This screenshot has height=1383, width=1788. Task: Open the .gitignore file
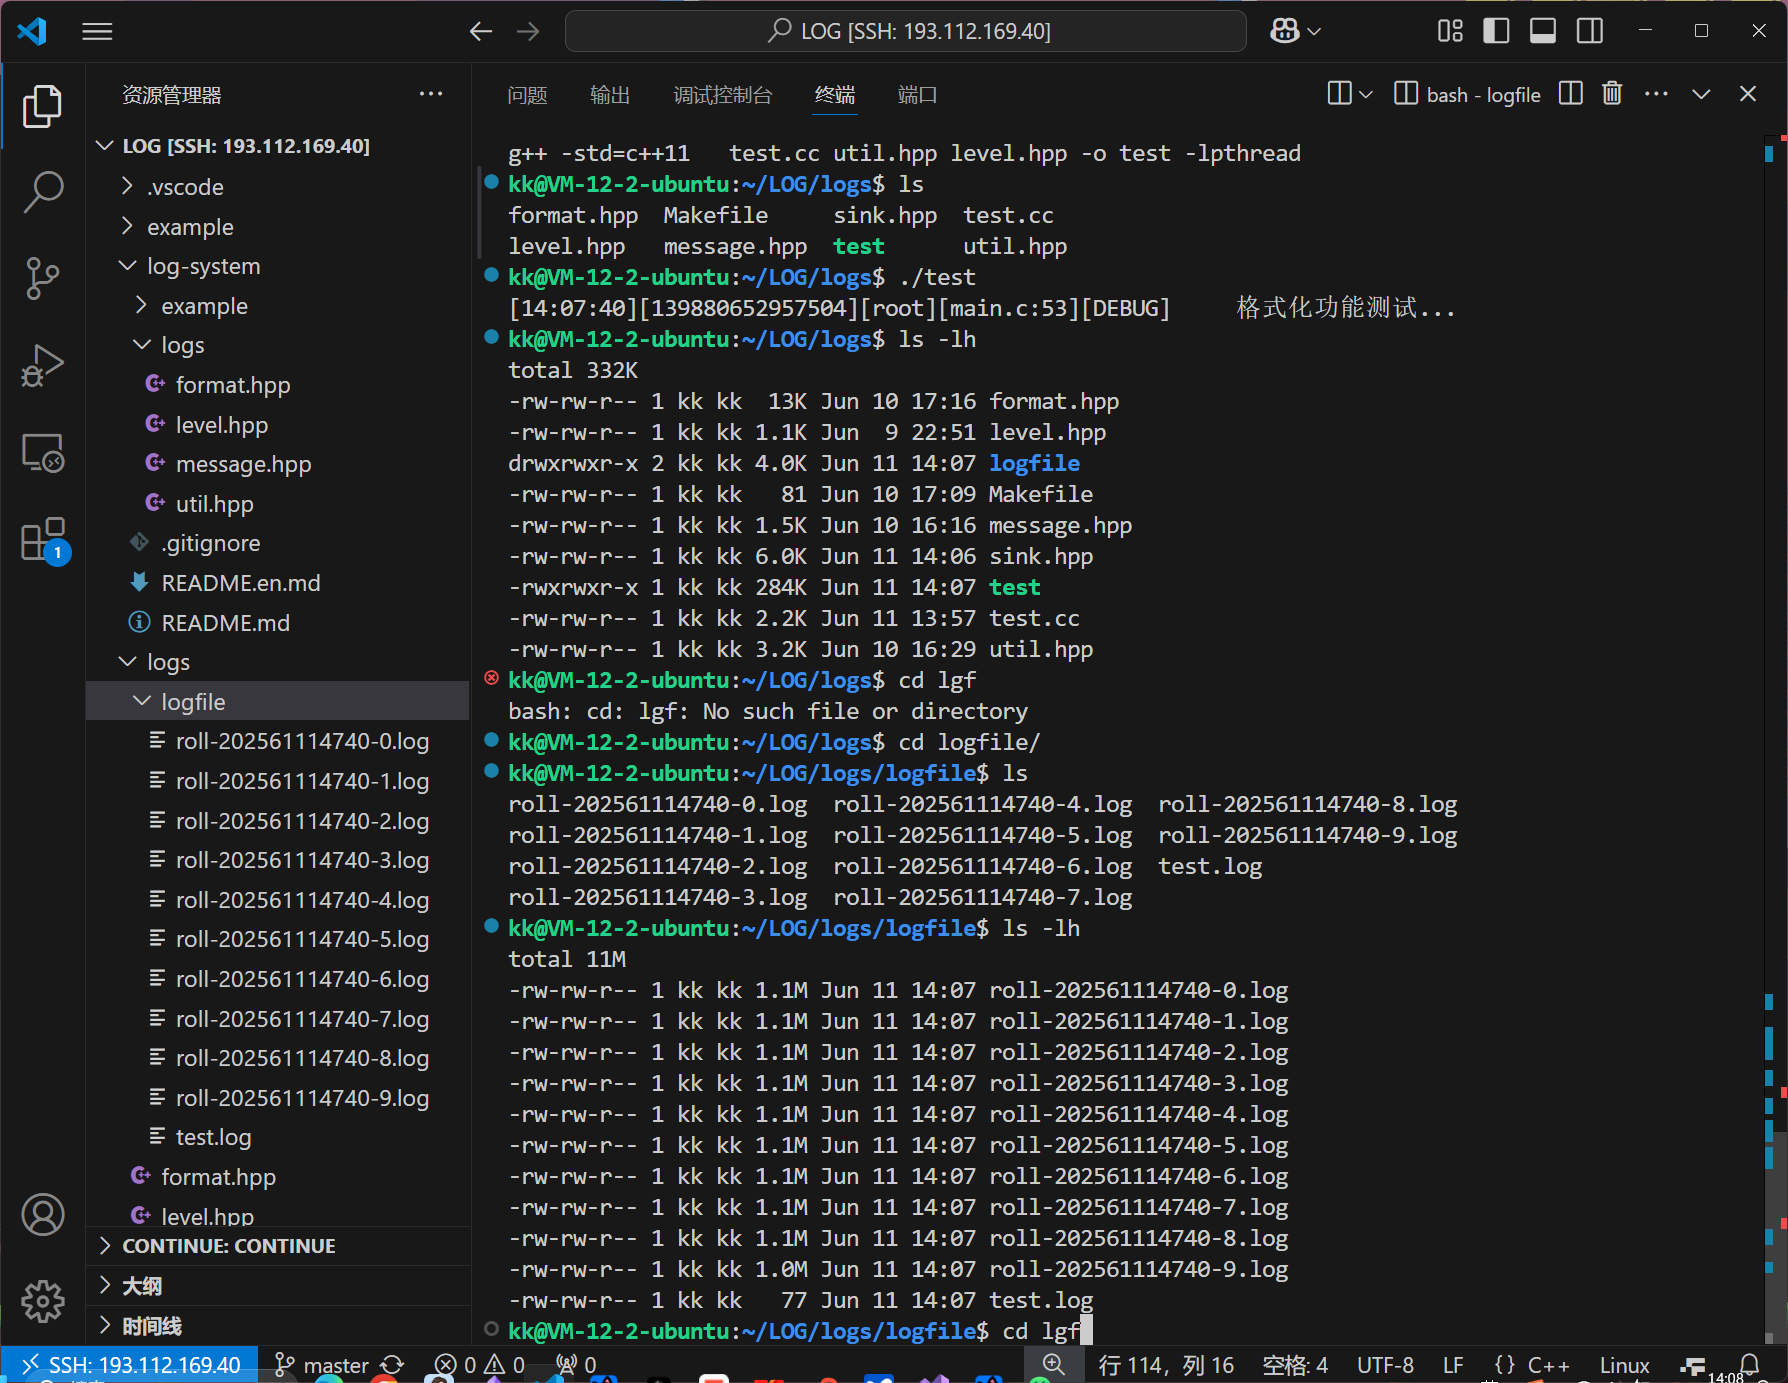[x=278, y=543]
